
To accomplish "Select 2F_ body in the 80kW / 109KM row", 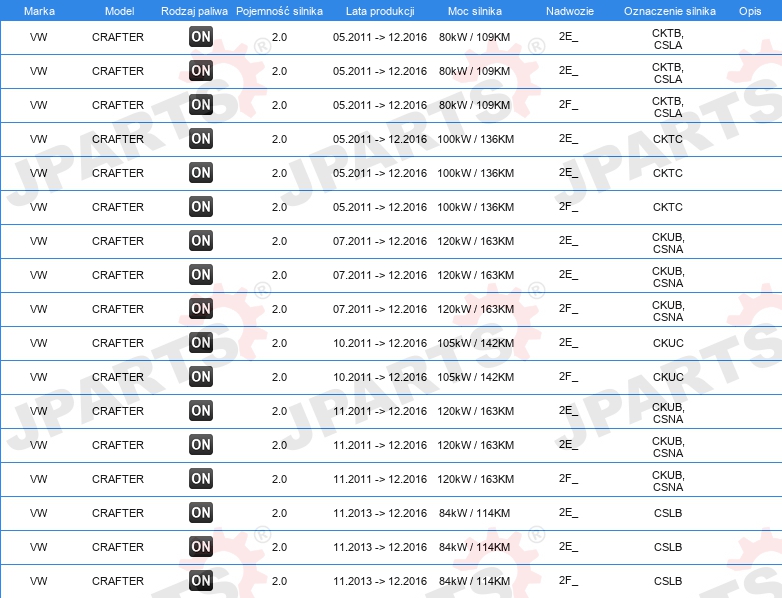I will 569,105.
